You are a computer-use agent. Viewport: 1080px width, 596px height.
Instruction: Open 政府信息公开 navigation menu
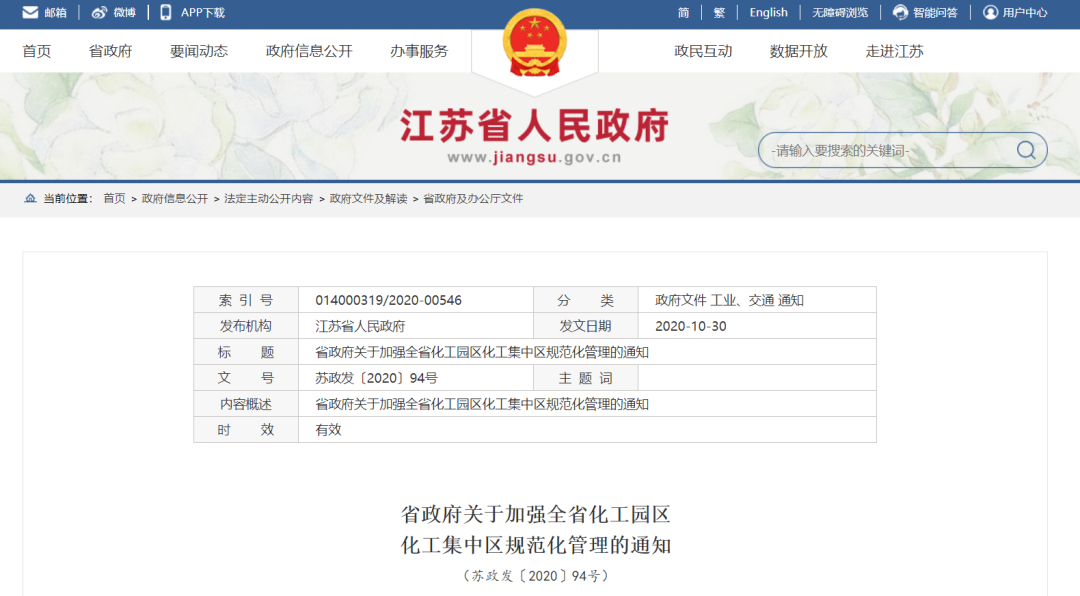click(313, 51)
